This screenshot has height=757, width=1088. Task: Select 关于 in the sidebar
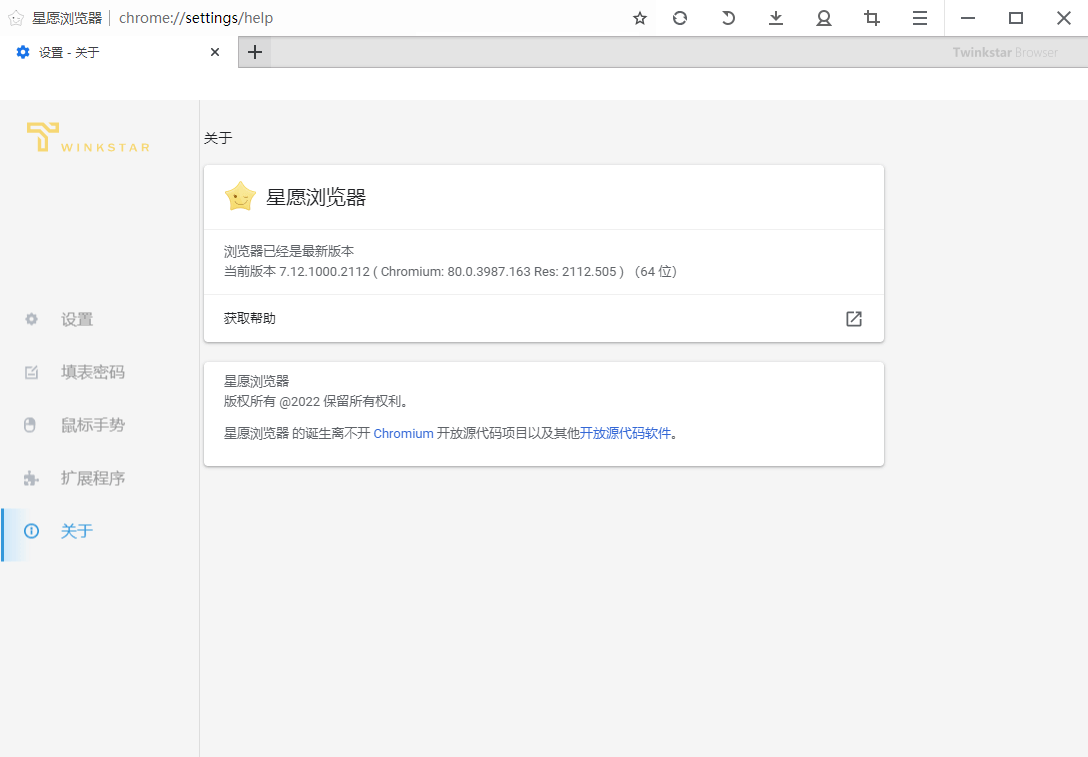76,531
